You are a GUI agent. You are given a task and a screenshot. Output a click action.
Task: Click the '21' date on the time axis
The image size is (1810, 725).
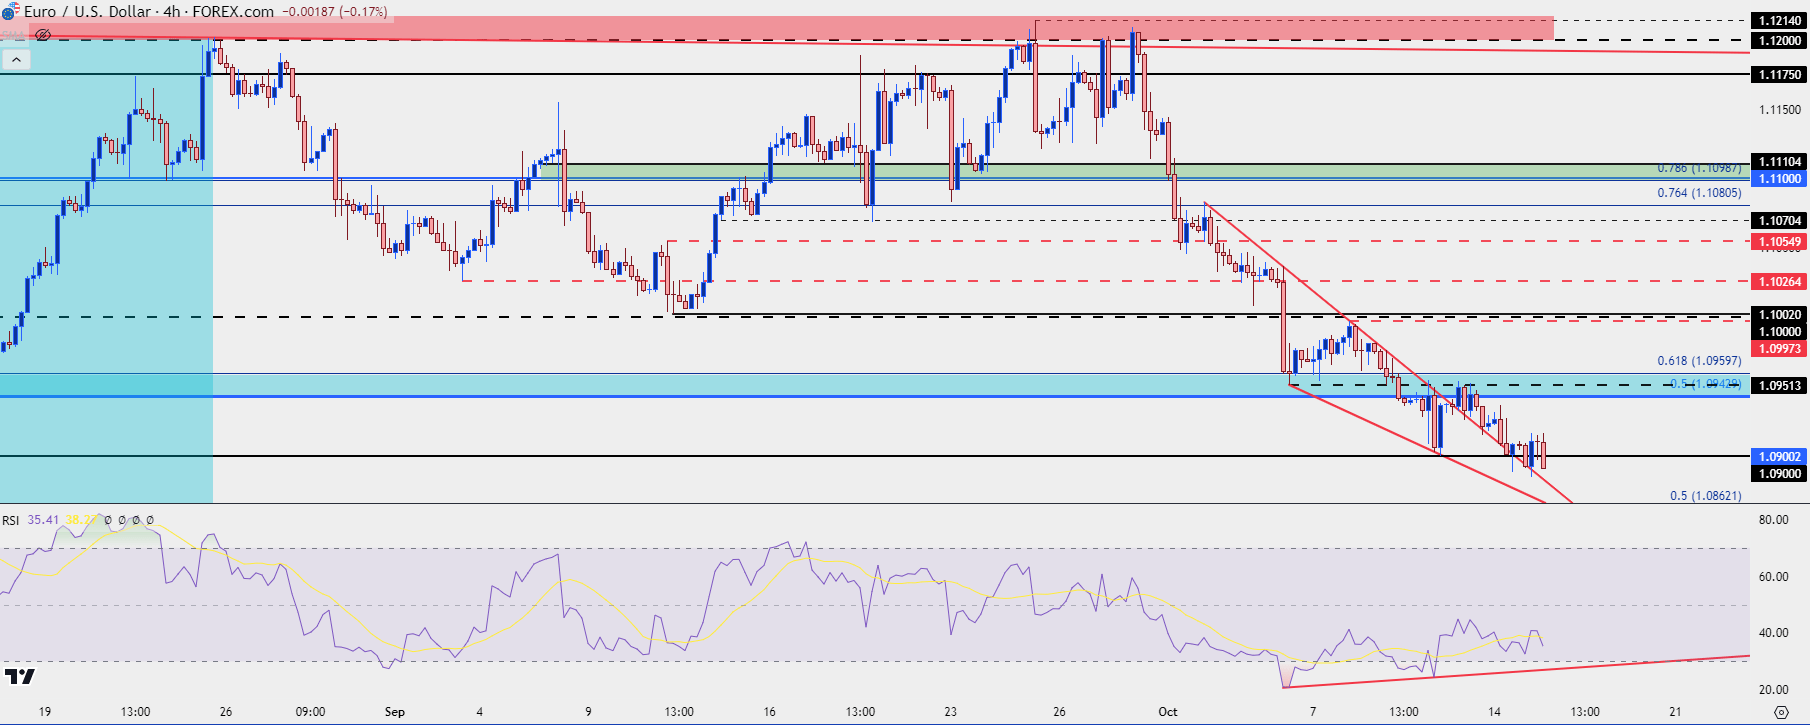[1675, 712]
